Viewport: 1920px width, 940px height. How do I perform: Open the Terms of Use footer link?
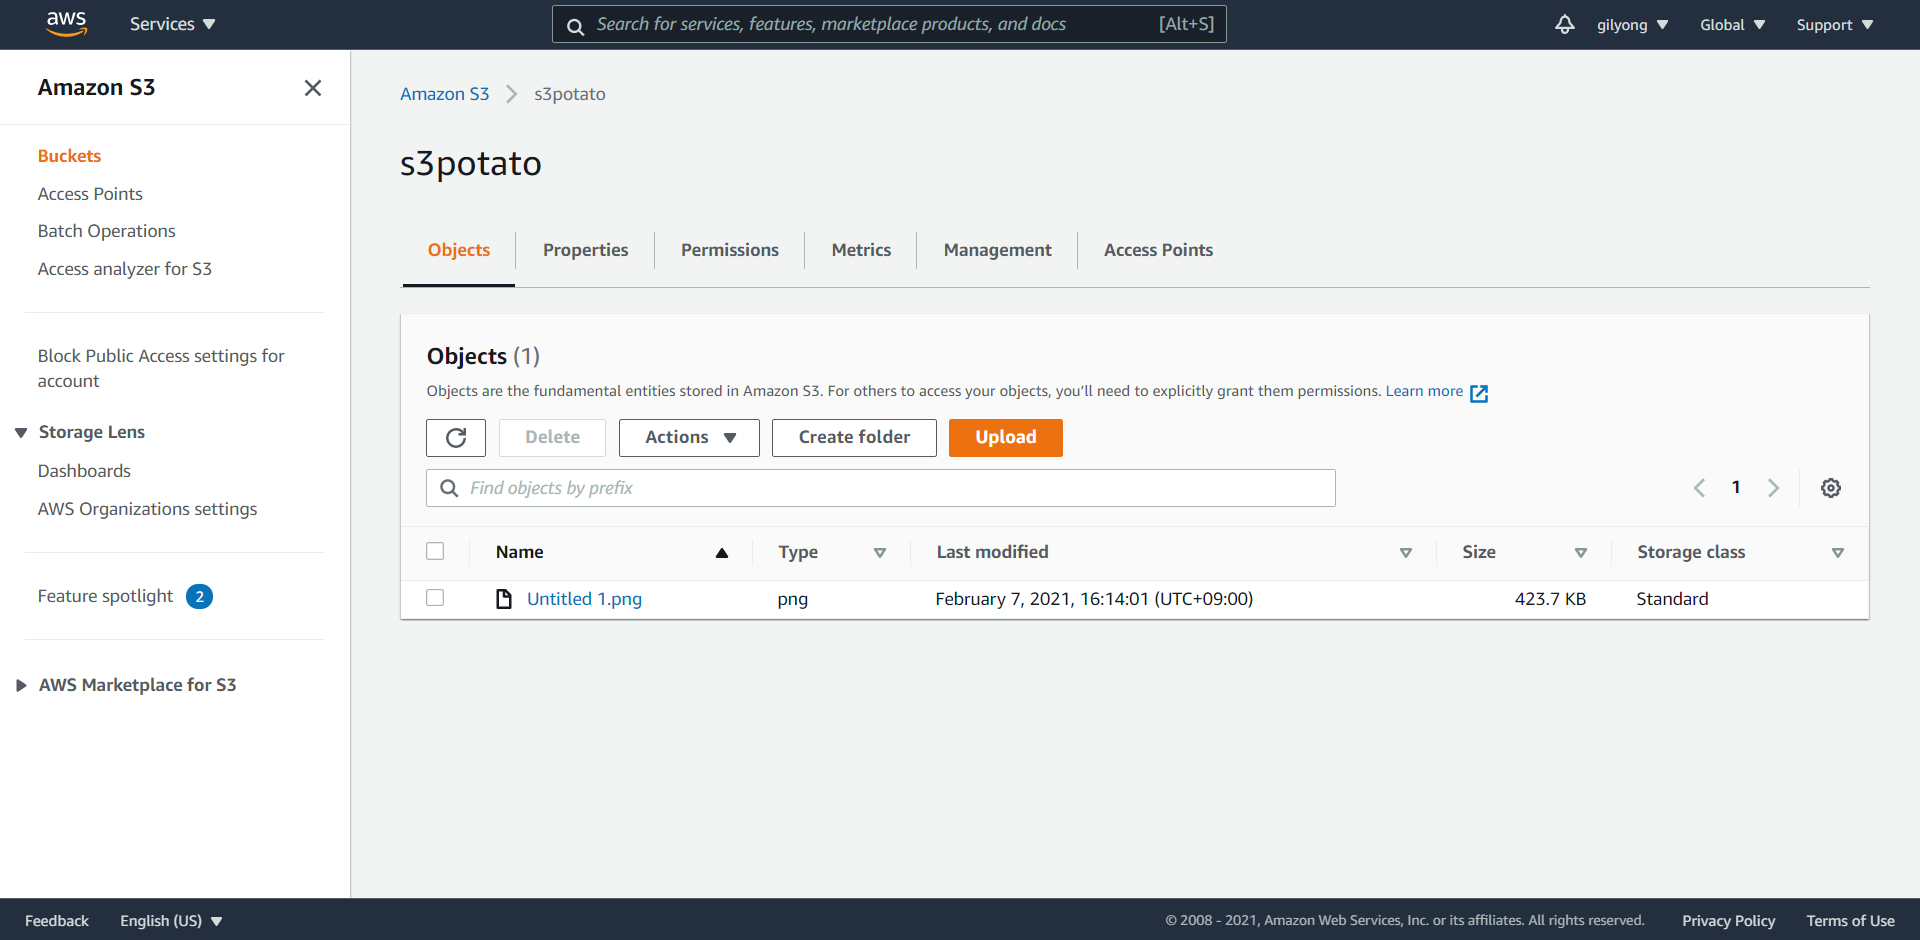1850,921
